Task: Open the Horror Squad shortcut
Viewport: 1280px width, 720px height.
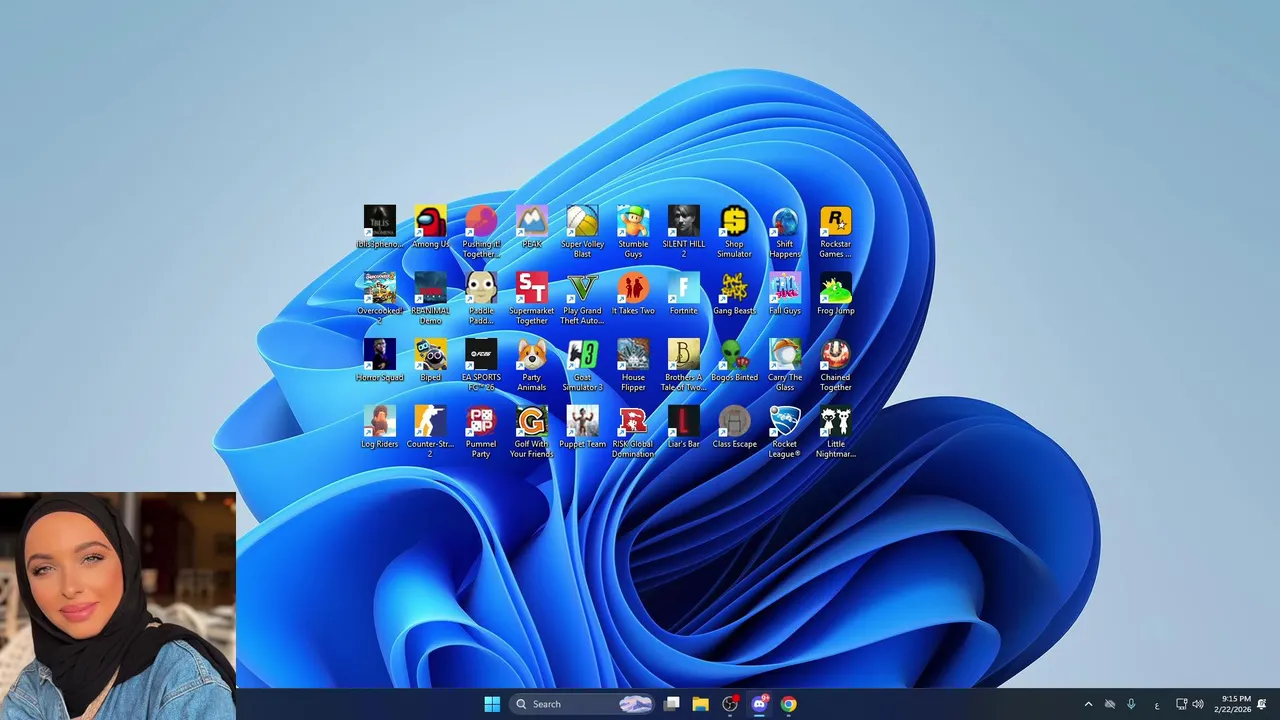Action: pos(380,361)
